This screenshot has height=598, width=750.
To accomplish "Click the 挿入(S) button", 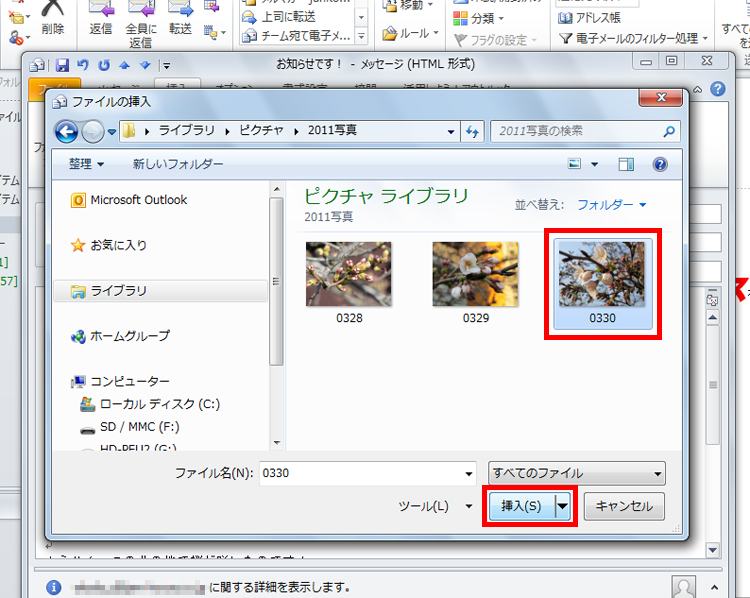I will [x=521, y=506].
